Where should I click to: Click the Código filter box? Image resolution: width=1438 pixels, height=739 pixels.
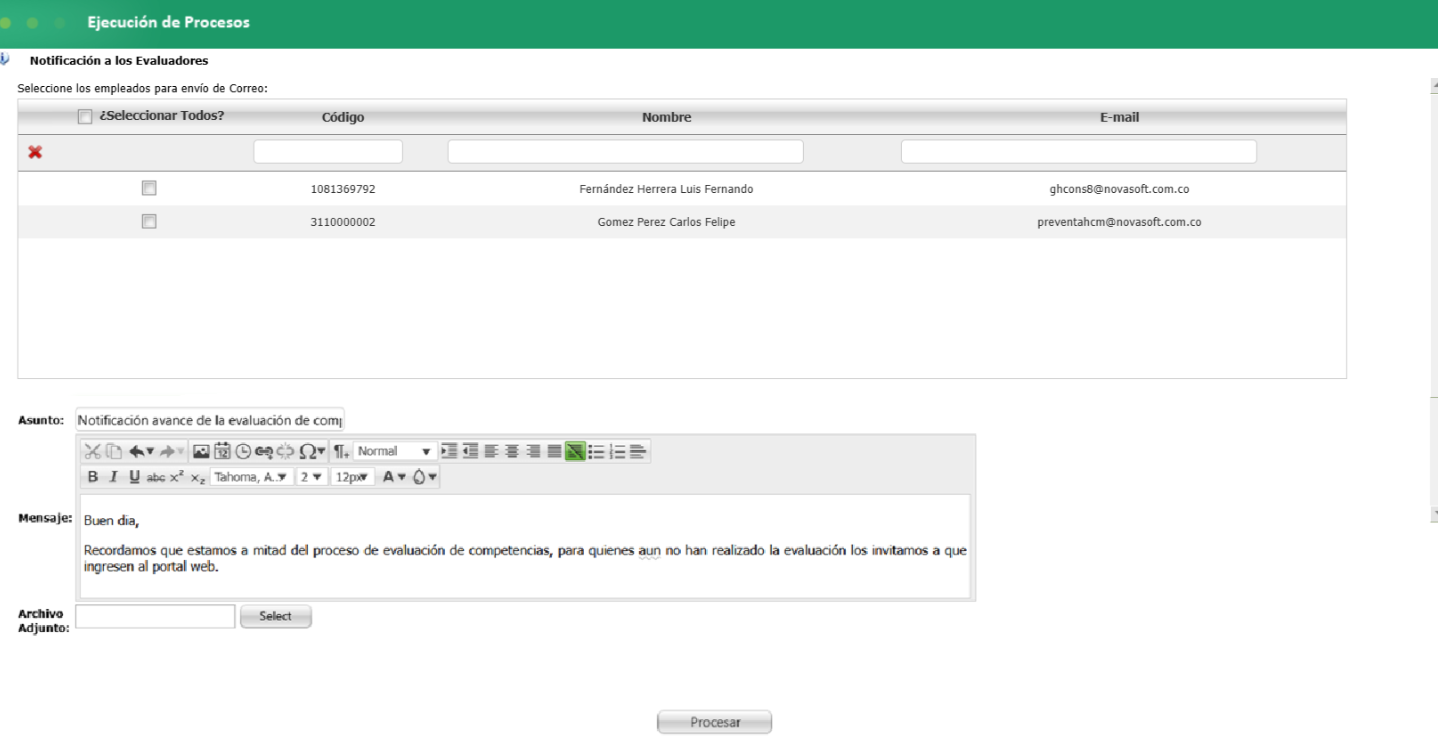(x=328, y=151)
